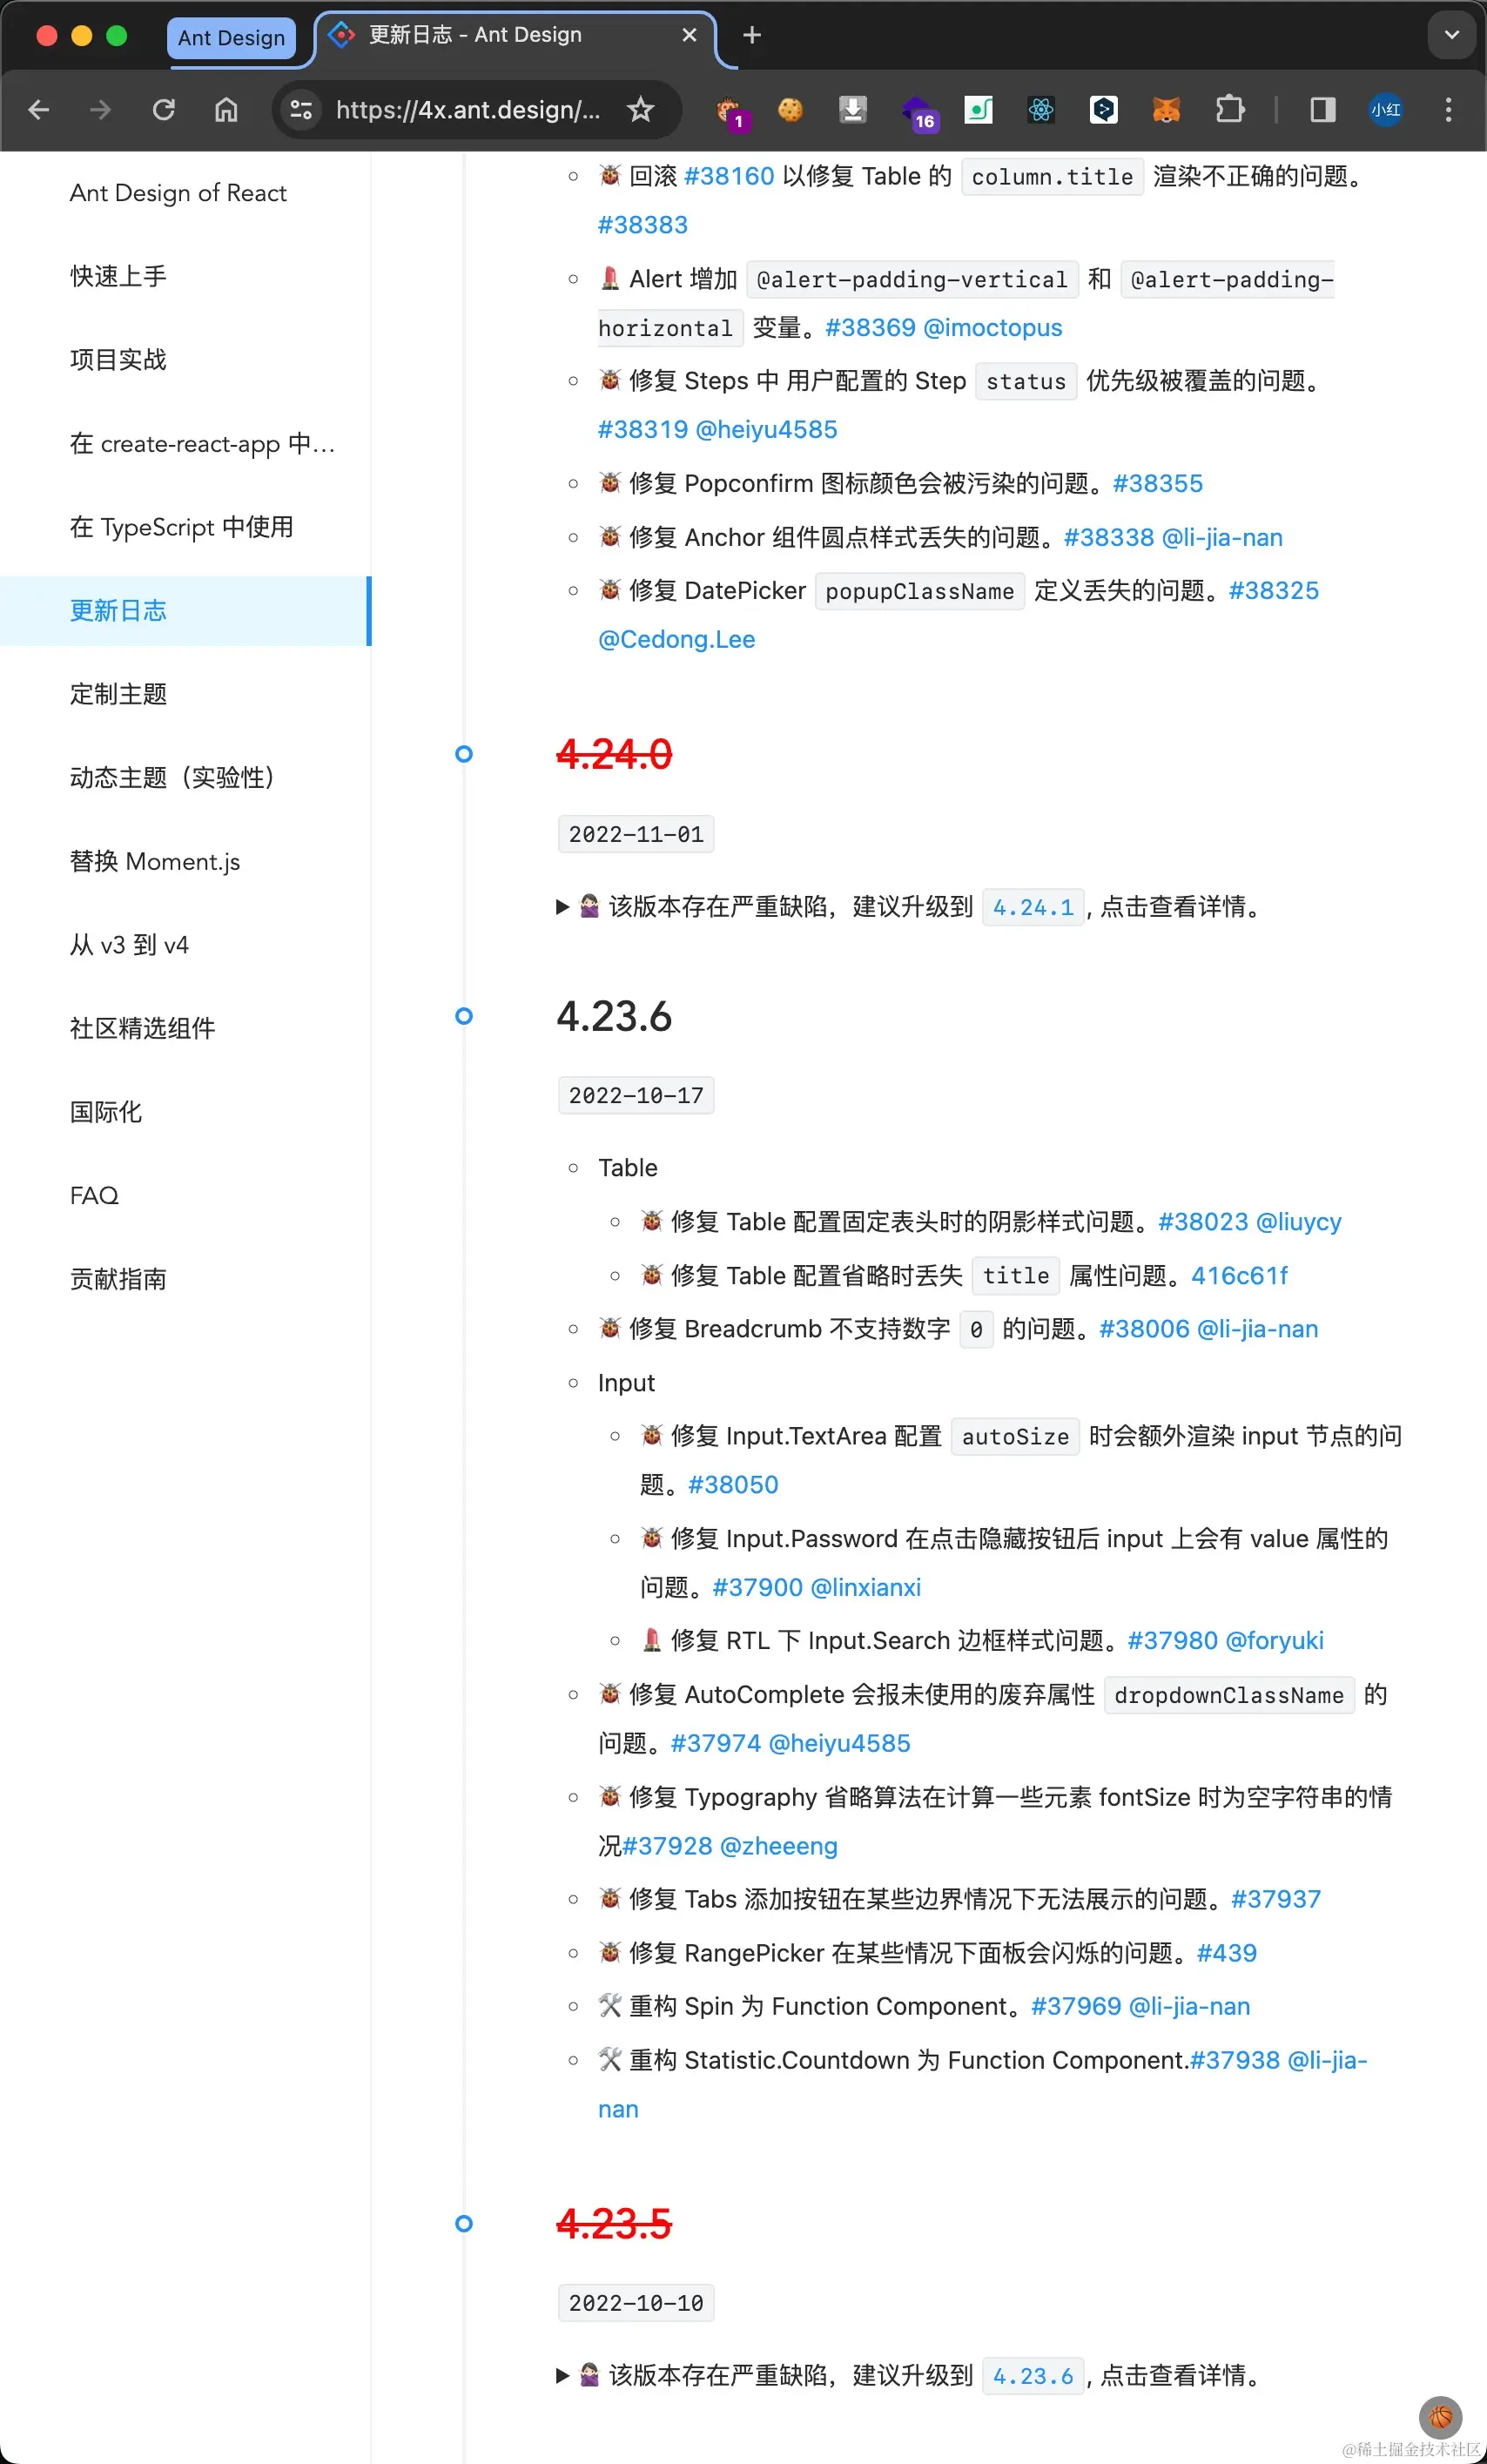Open the 4.23.6 upgrade version link
The height and width of the screenshot is (2464, 1487).
coord(1033,2376)
